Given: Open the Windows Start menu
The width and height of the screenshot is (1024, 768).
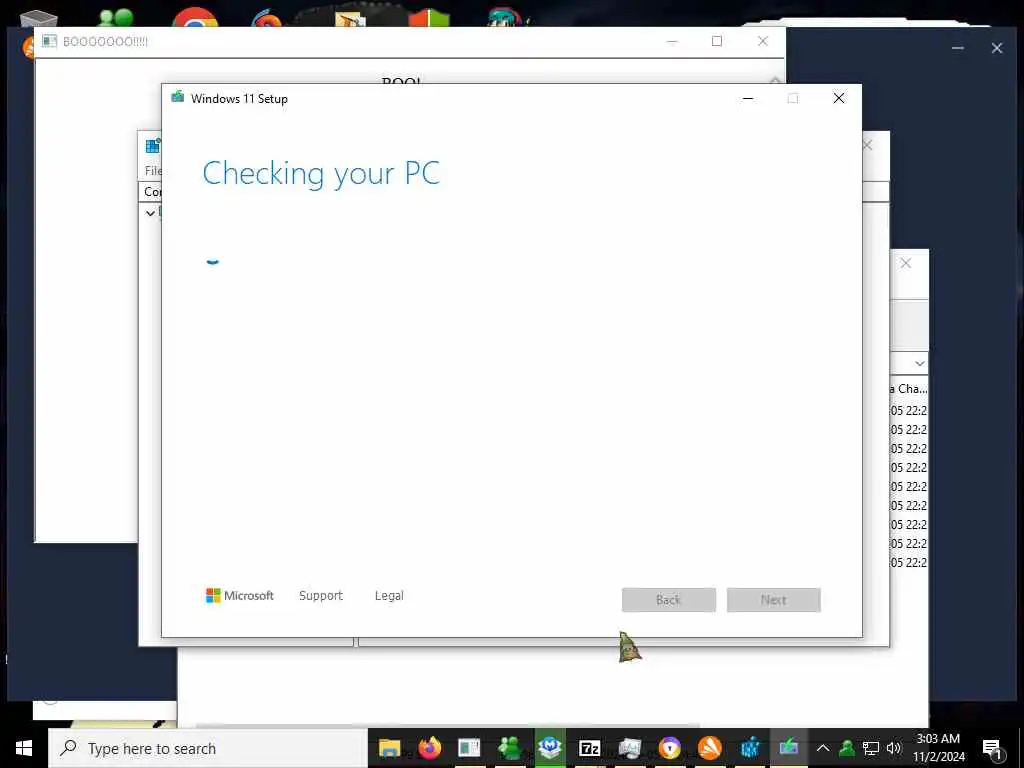Looking at the screenshot, I should pos(24,748).
